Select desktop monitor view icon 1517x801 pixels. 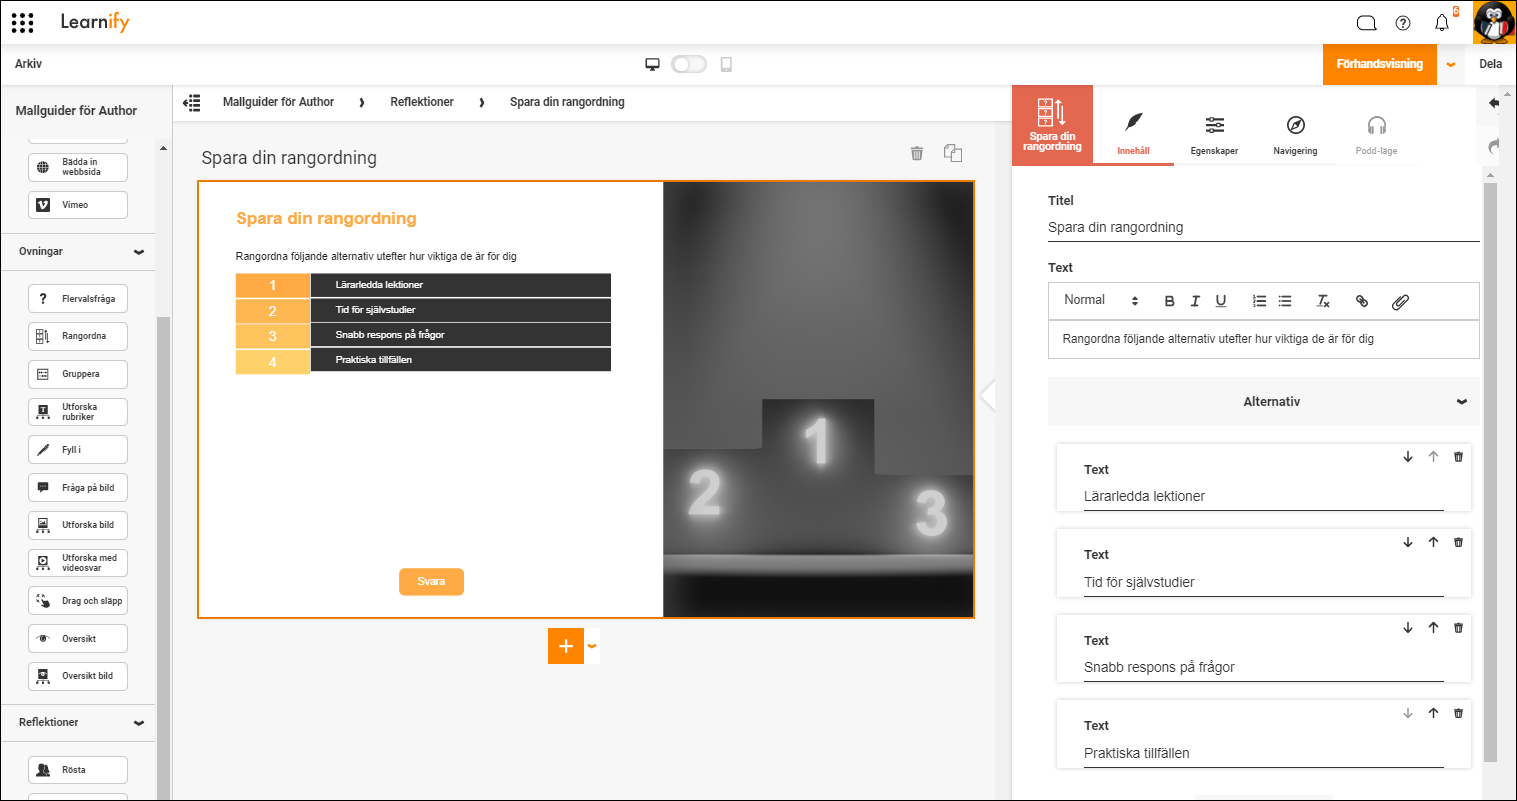[652, 64]
